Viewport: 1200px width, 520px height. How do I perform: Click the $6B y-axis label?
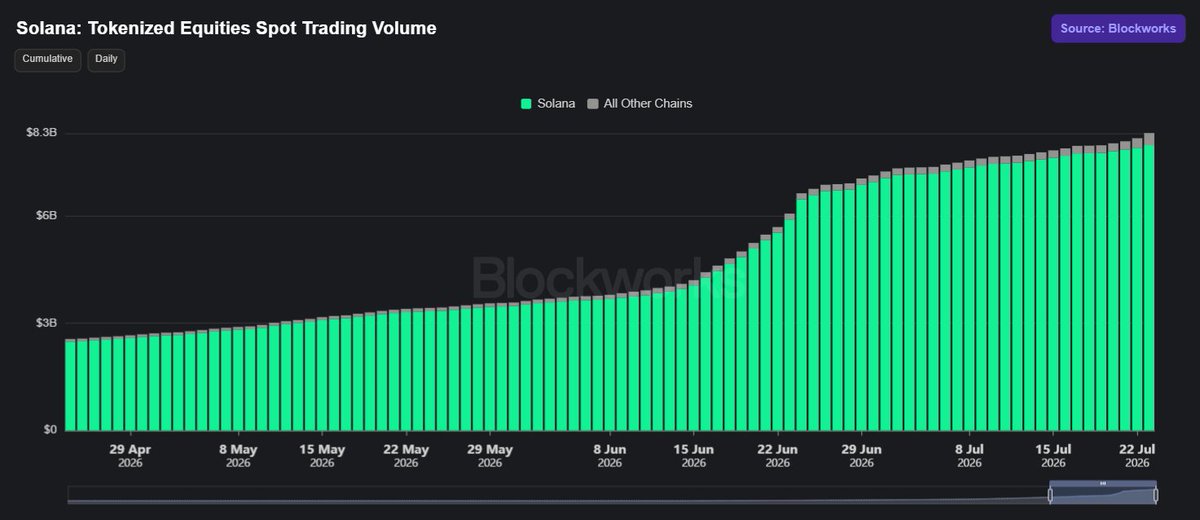tap(47, 216)
